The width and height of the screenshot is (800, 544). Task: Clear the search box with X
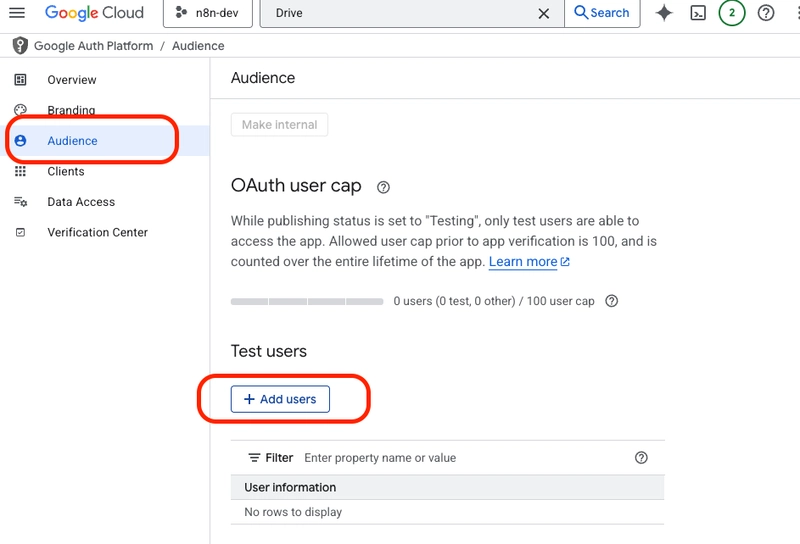coord(544,13)
